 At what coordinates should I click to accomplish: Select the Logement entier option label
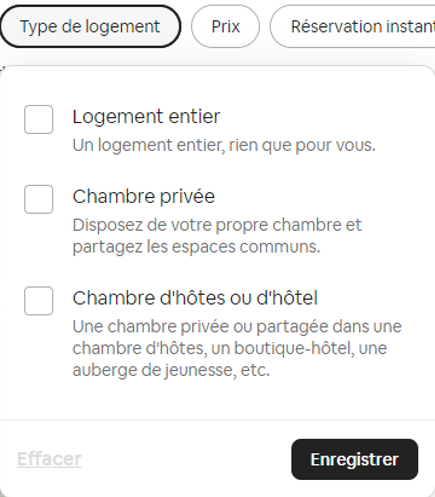[x=146, y=117]
